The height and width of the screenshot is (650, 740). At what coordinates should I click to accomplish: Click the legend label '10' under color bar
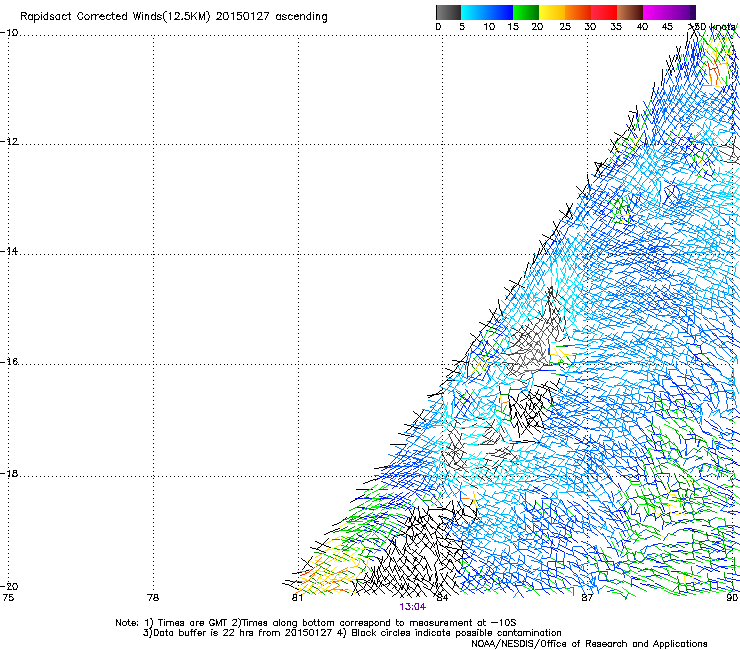489,27
